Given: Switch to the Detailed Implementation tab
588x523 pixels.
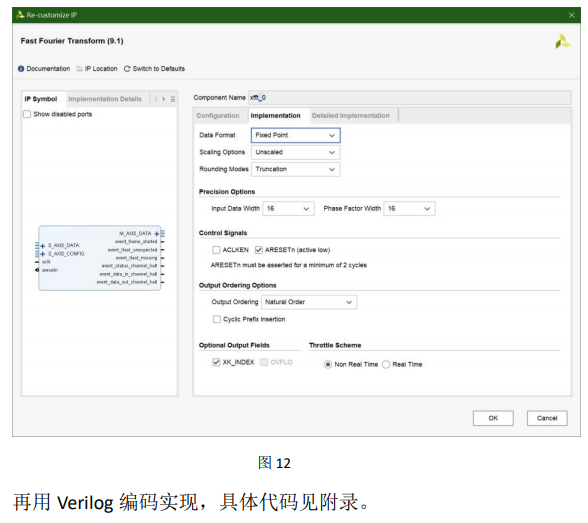Looking at the screenshot, I should coord(351,116).
